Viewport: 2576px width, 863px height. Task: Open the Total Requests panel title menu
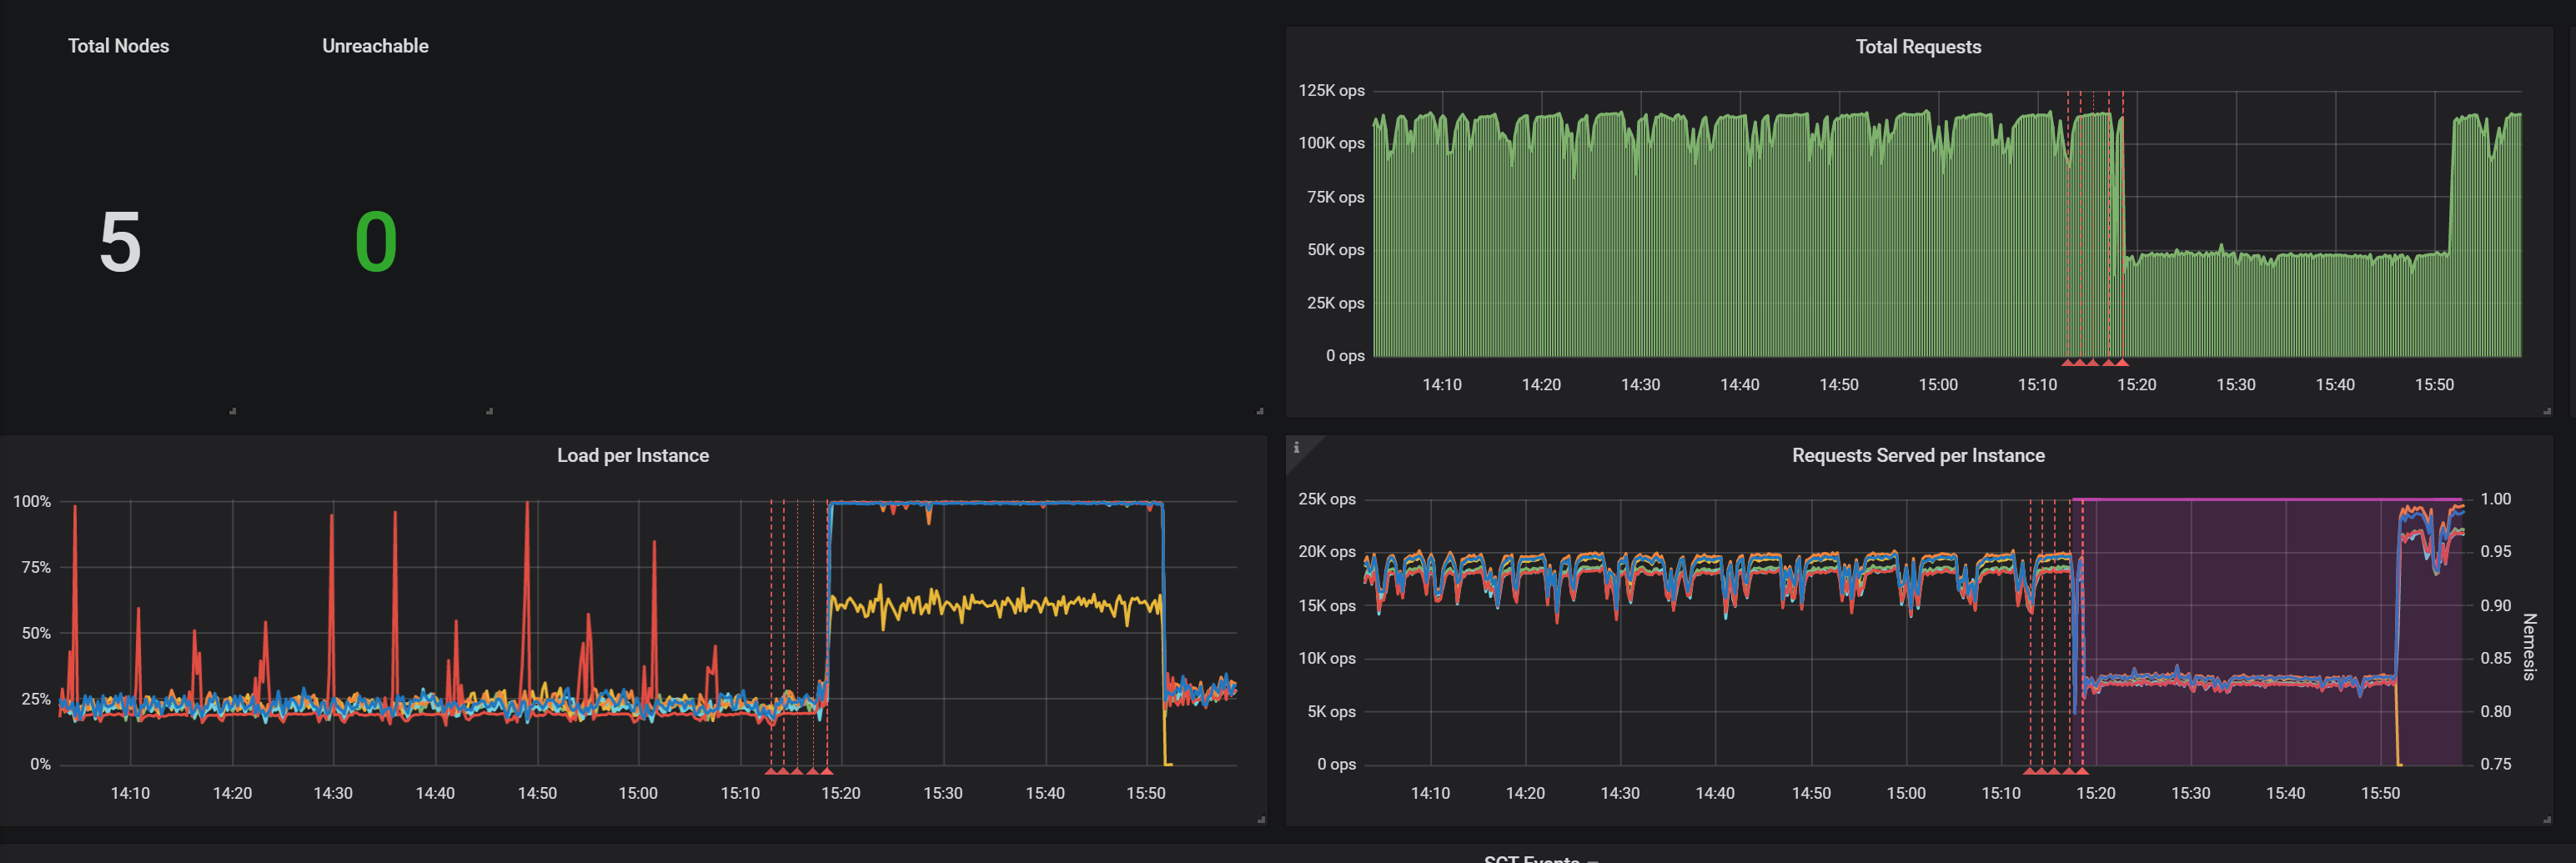pos(1917,46)
